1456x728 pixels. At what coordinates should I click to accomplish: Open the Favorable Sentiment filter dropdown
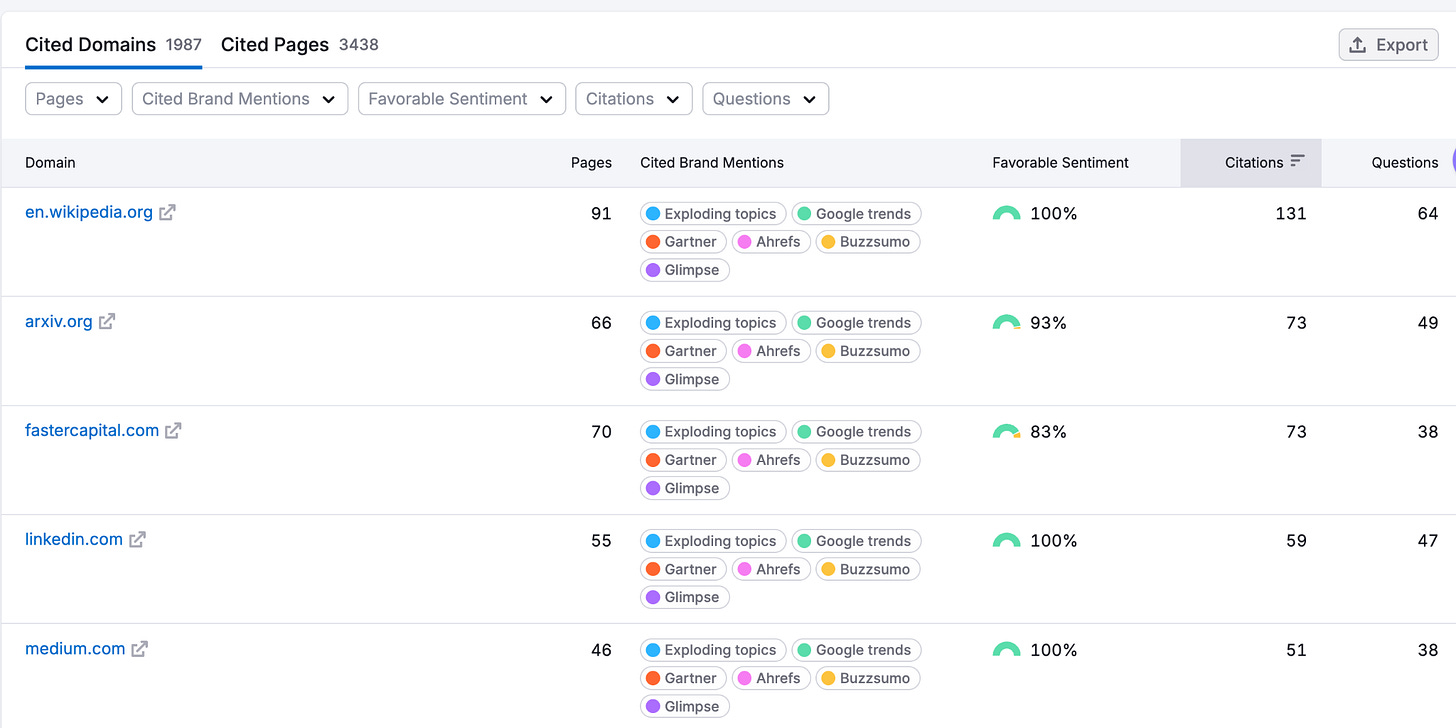pos(461,99)
